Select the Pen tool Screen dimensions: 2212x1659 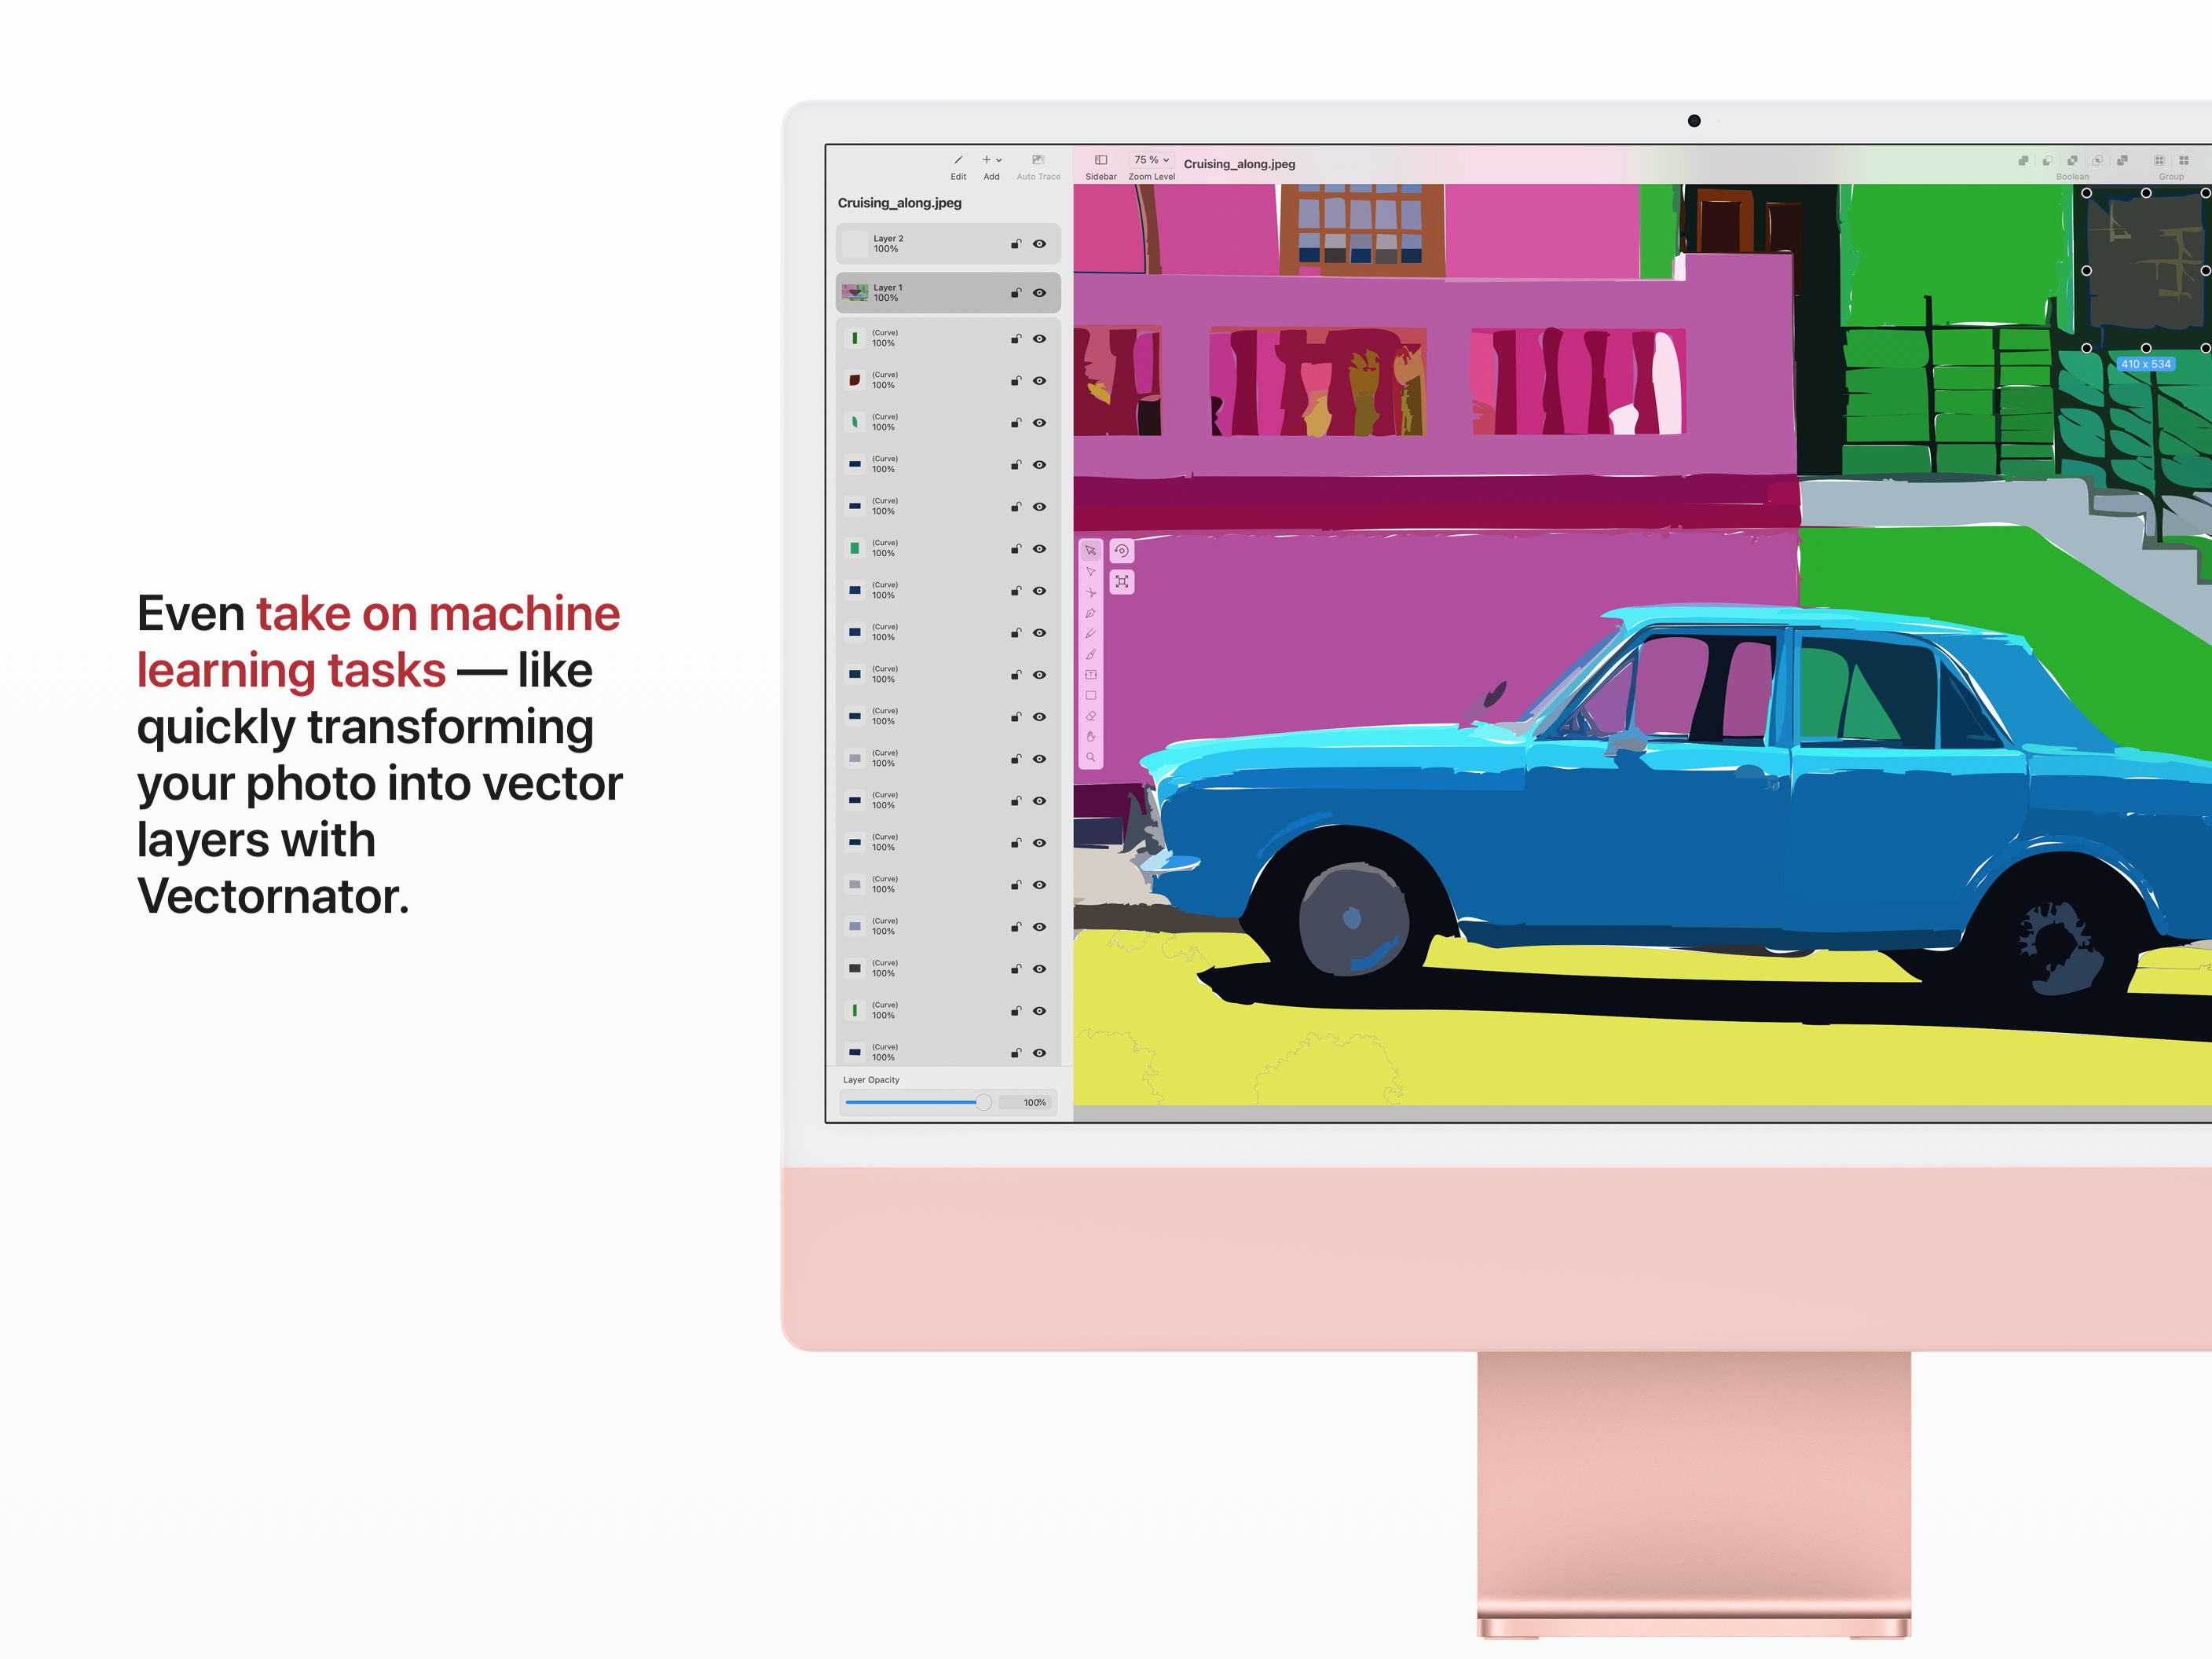(x=1090, y=613)
